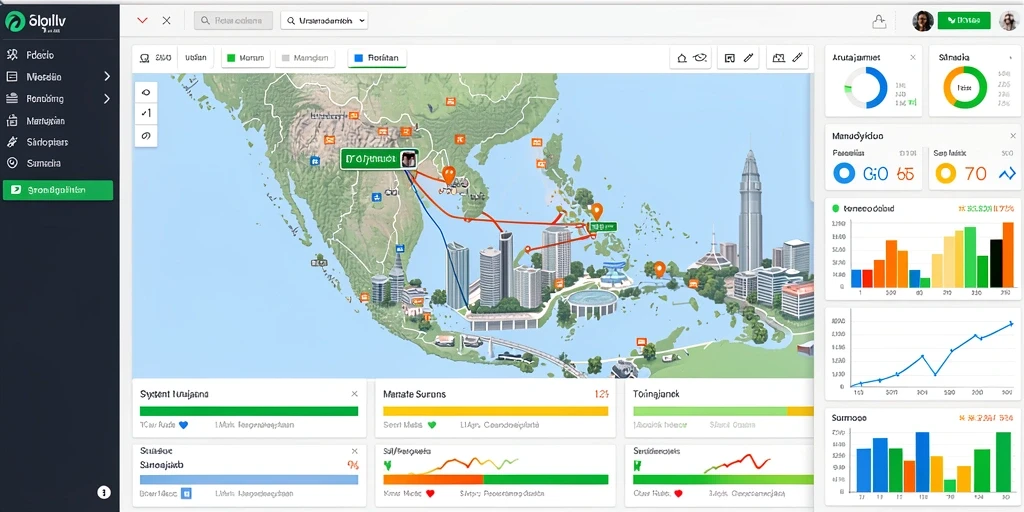This screenshot has width=1024, height=512.
Task: Click the pencil icon next to the framed-picture icon
Action: (x=749, y=57)
